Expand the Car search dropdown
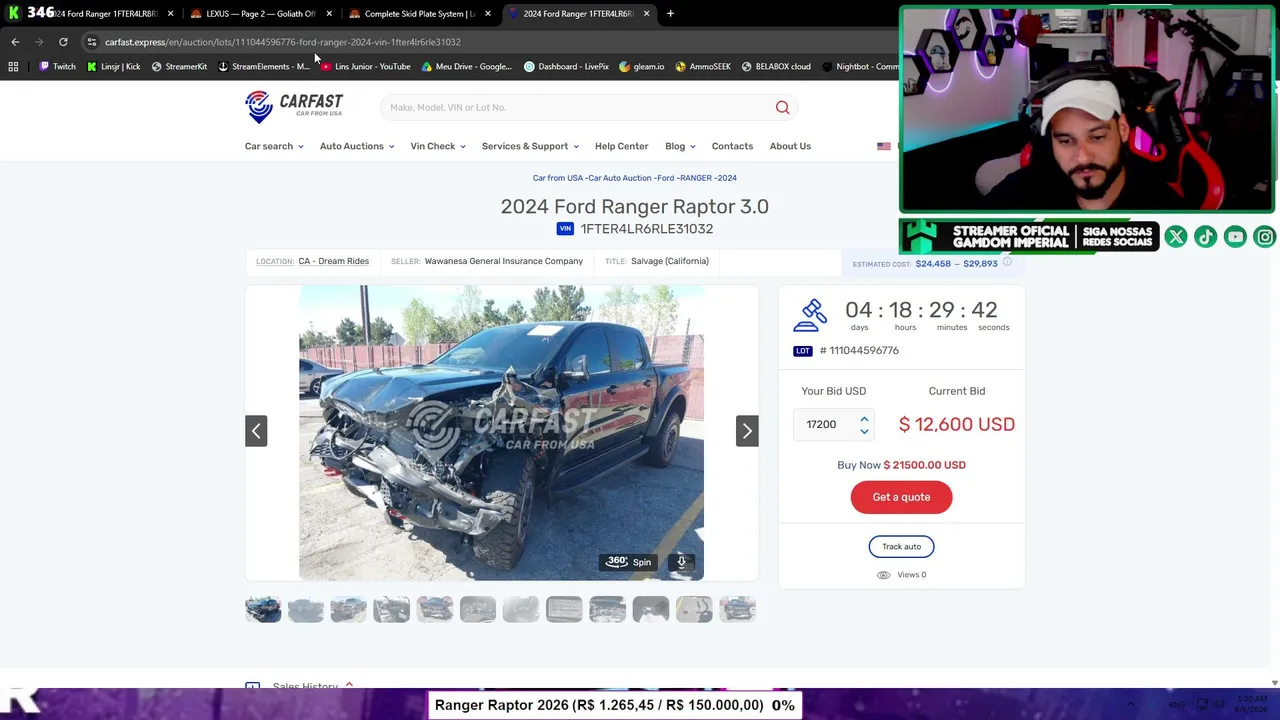1280x720 pixels. coord(274,146)
